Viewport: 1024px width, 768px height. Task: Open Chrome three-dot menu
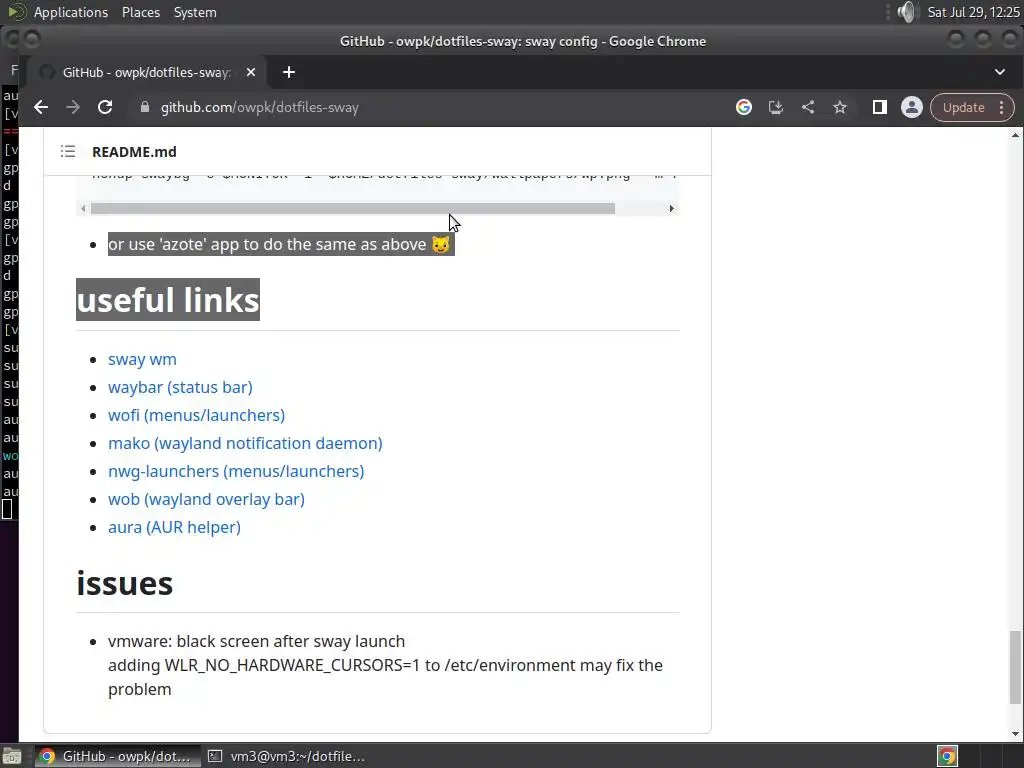(x=1002, y=108)
